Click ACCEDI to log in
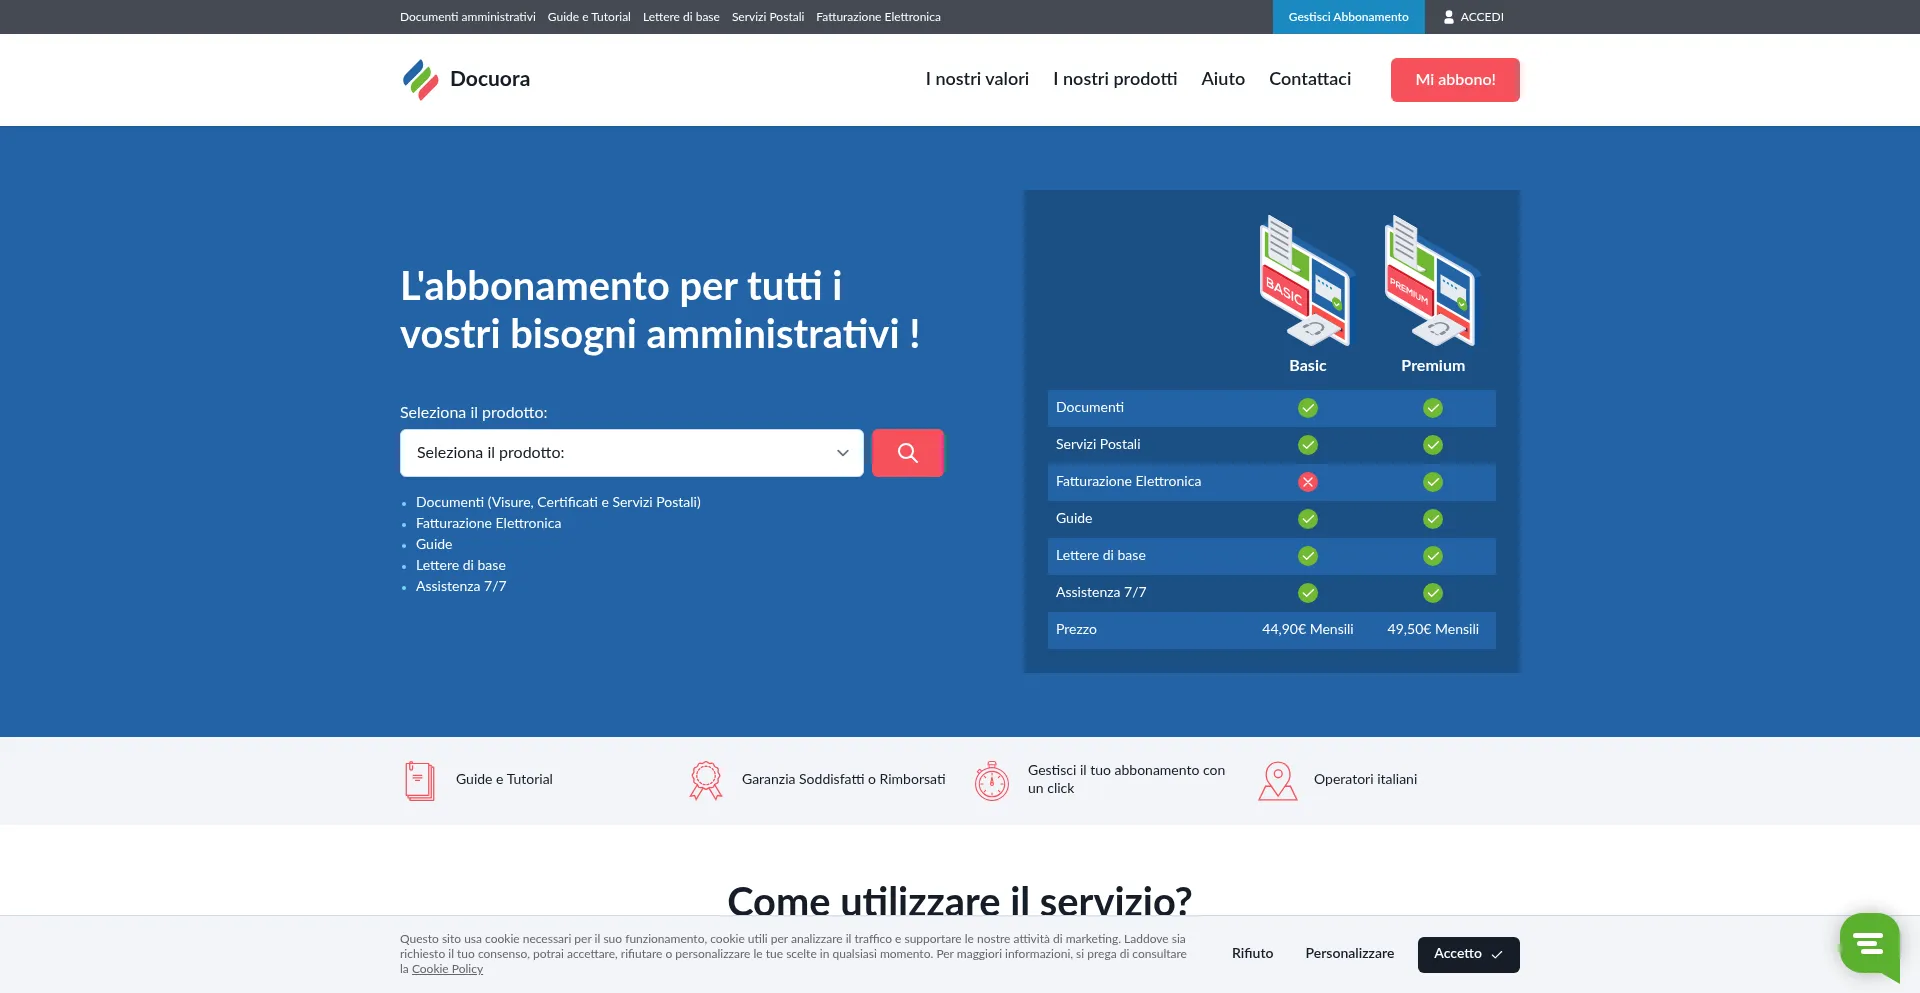 (x=1473, y=17)
